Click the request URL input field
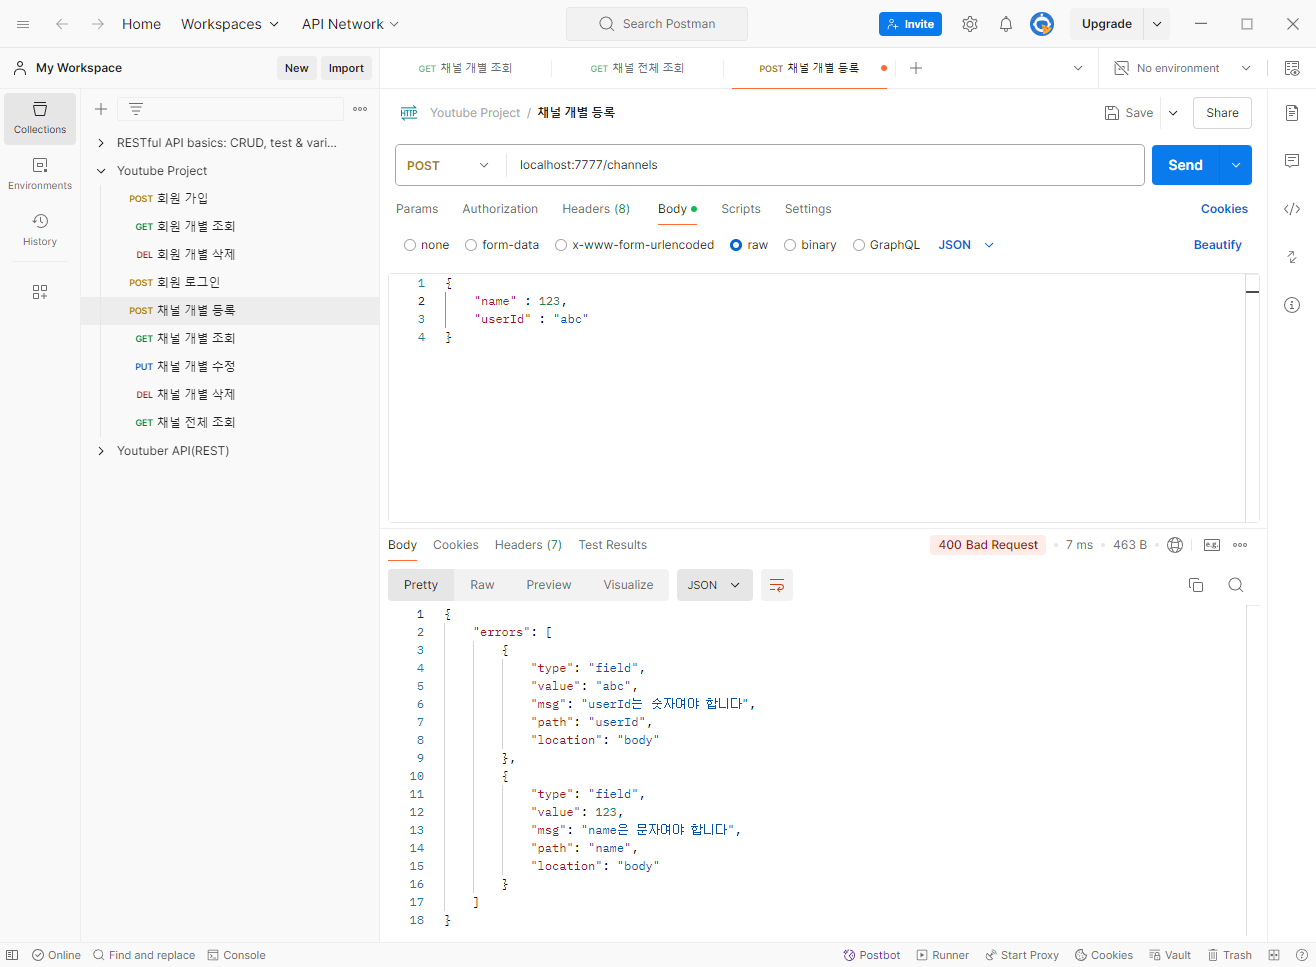 [825, 165]
